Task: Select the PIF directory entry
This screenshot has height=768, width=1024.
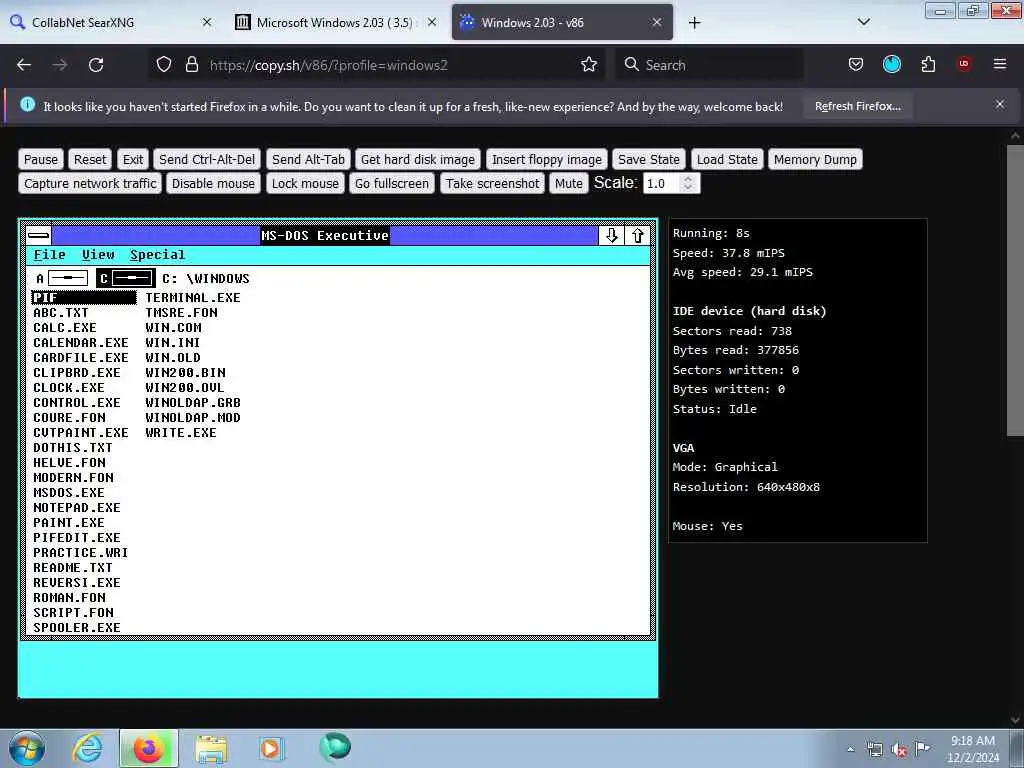Action: point(84,298)
